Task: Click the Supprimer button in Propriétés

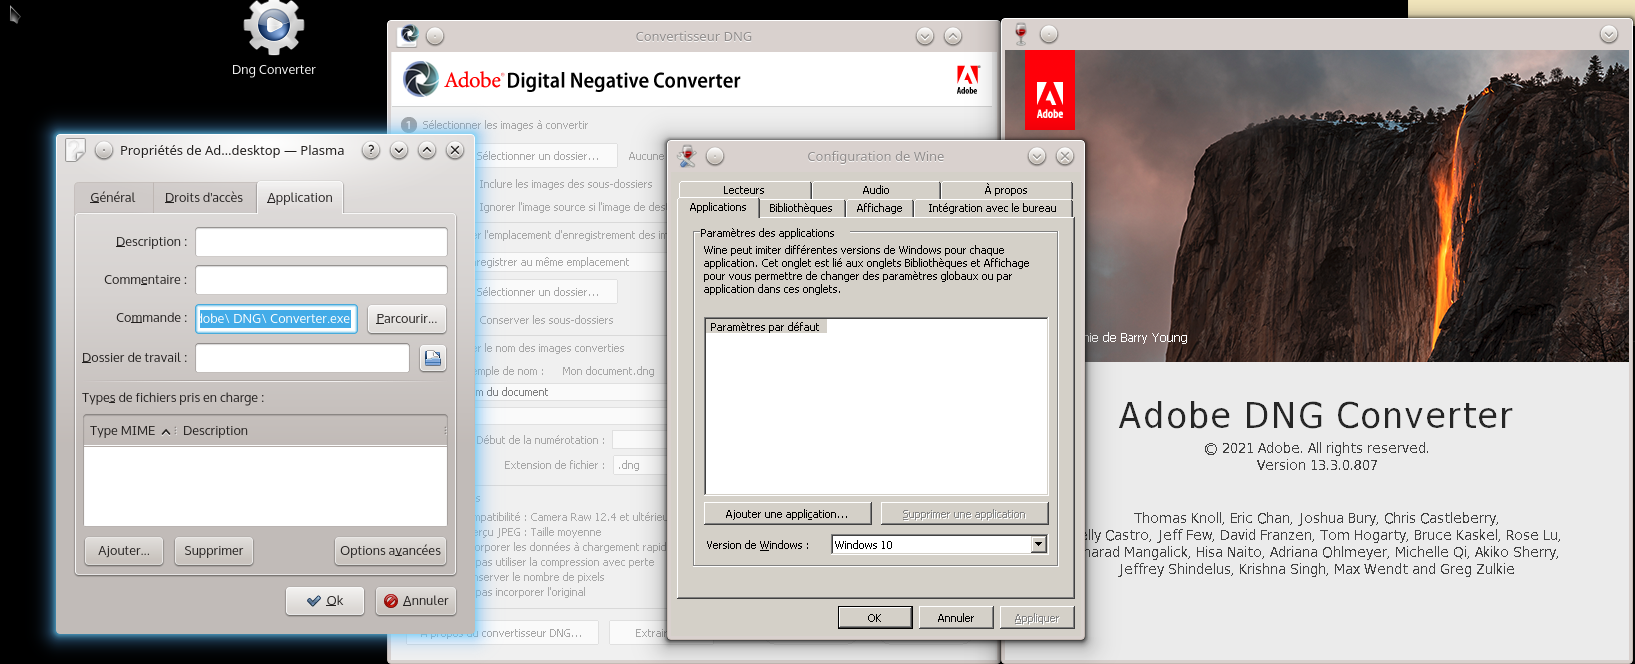Action: 213,551
